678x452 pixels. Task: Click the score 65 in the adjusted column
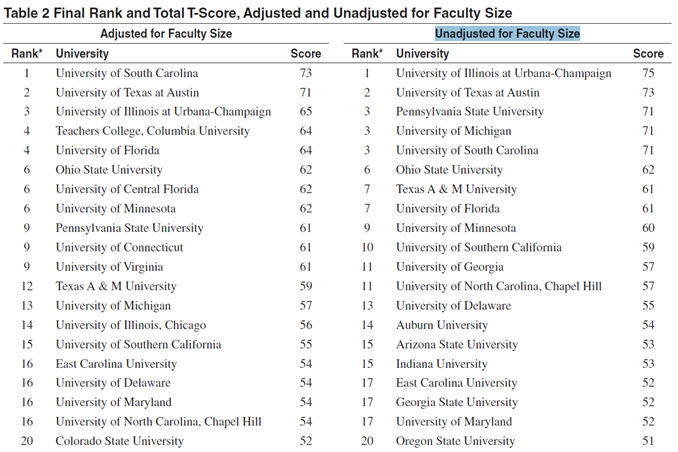pyautogui.click(x=306, y=111)
